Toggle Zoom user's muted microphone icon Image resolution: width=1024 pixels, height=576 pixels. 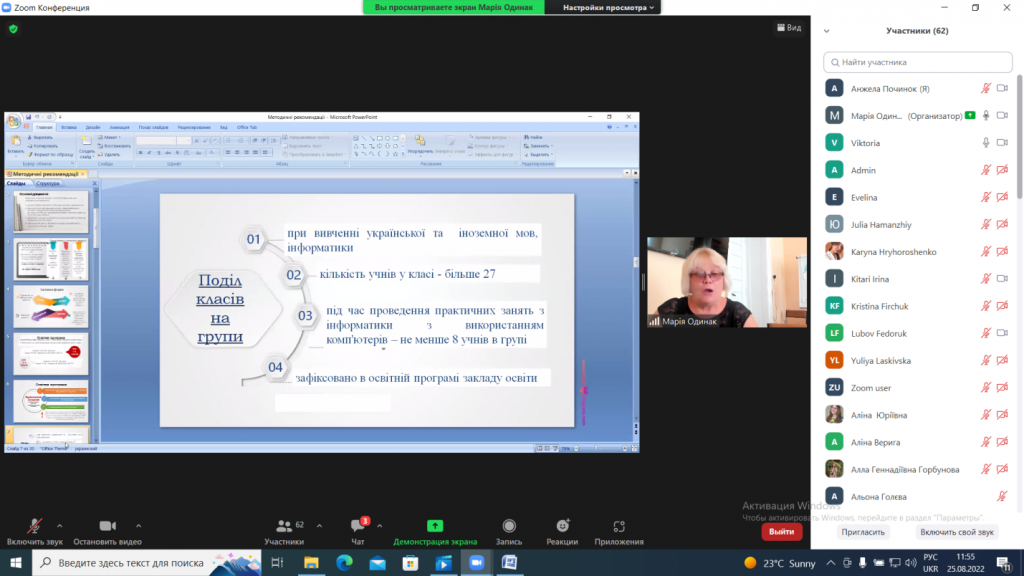tap(986, 388)
